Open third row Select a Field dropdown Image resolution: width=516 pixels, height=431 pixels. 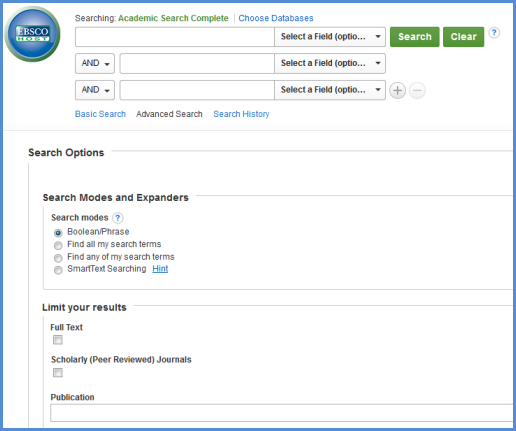[x=330, y=90]
